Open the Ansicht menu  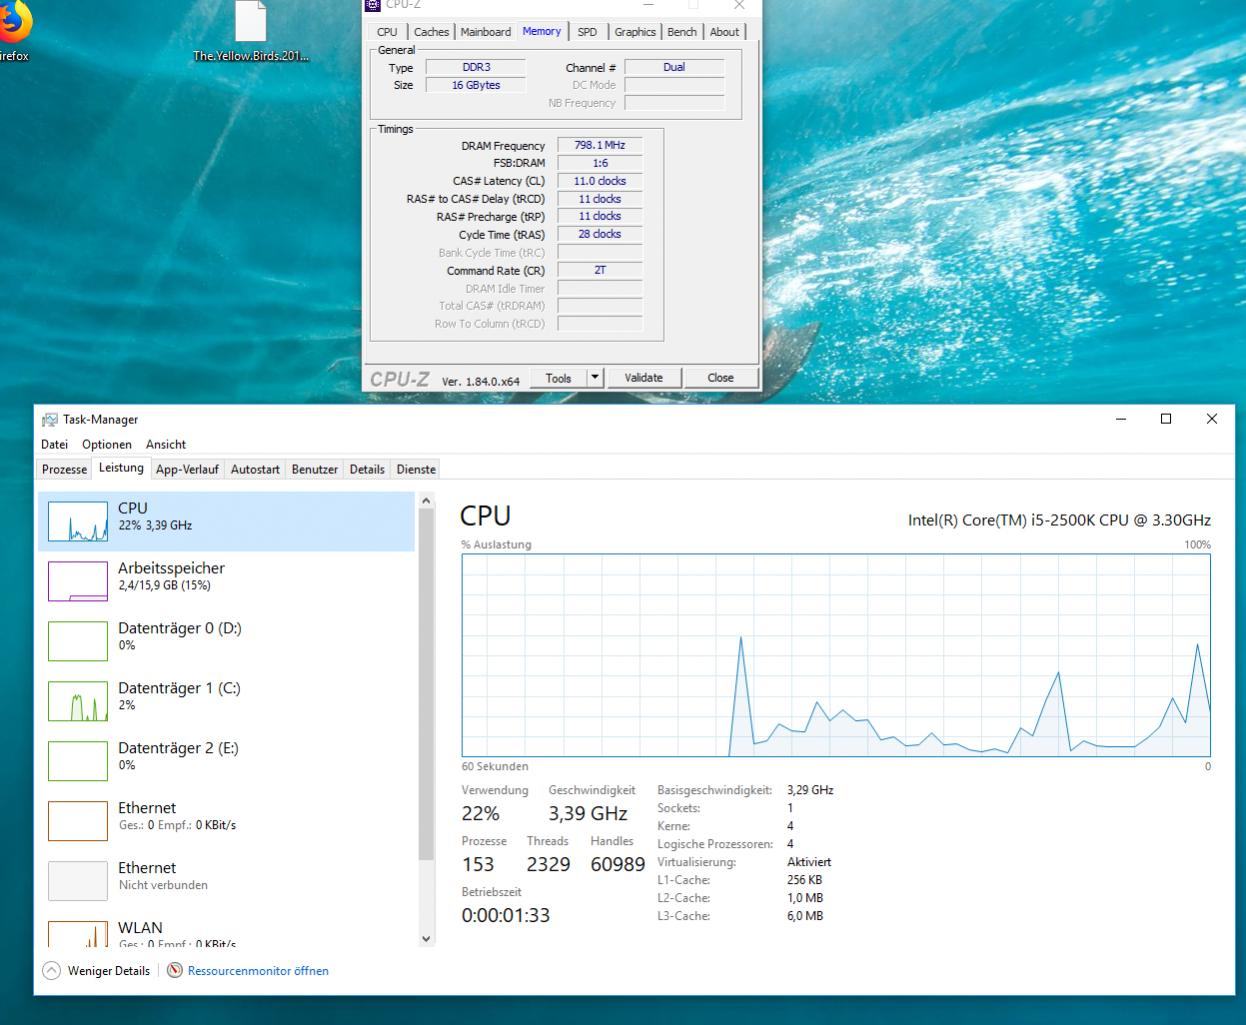(x=166, y=444)
